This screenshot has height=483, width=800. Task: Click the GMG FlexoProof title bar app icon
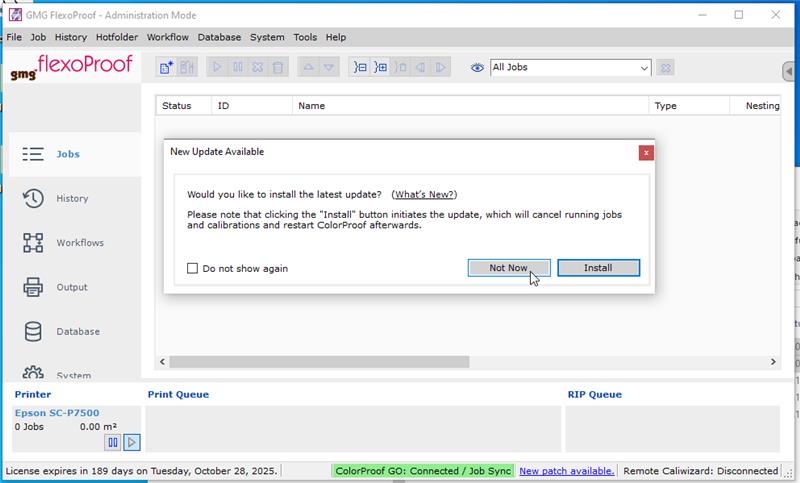click(16, 15)
